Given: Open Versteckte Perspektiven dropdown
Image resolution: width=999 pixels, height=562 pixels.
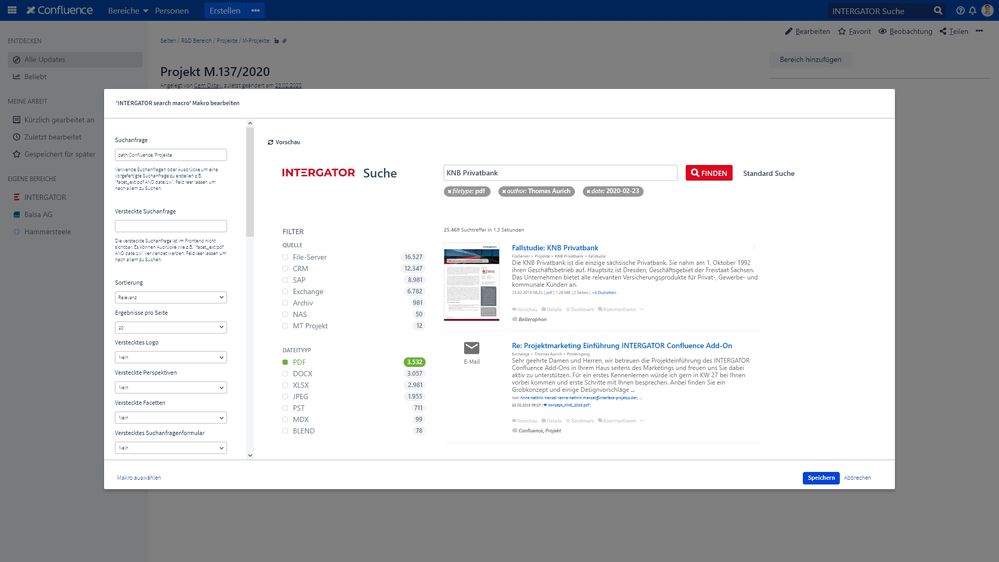Looking at the screenshot, I should (x=171, y=387).
